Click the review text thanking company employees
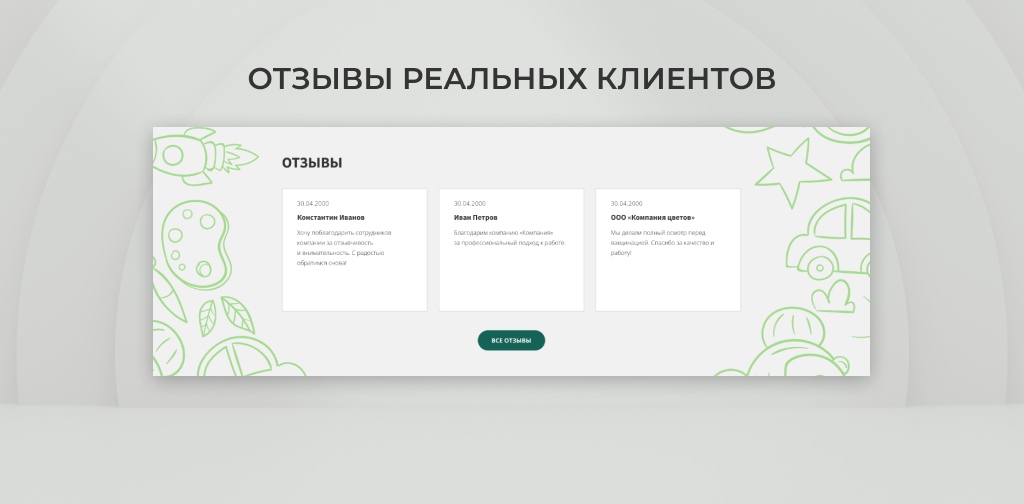This screenshot has width=1024, height=504. point(342,248)
